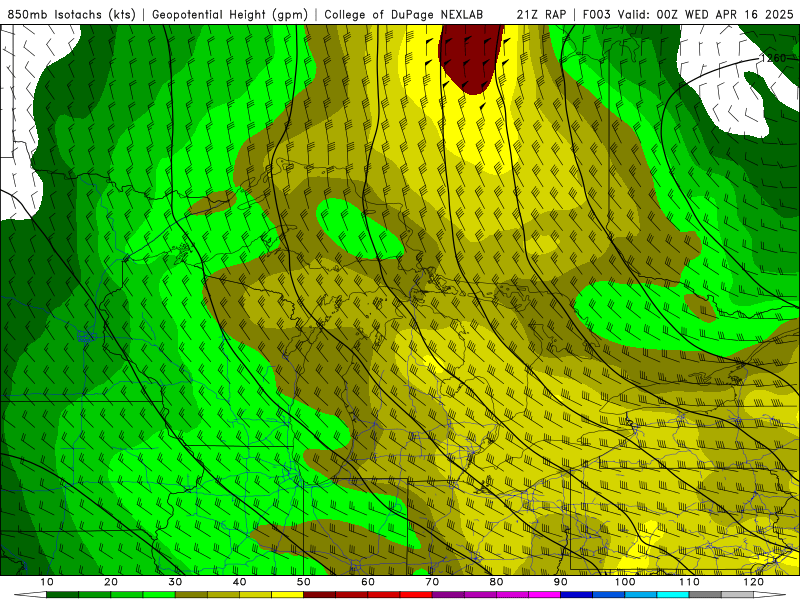
Task: Click the colorbar label '90'
Action: click(x=561, y=582)
